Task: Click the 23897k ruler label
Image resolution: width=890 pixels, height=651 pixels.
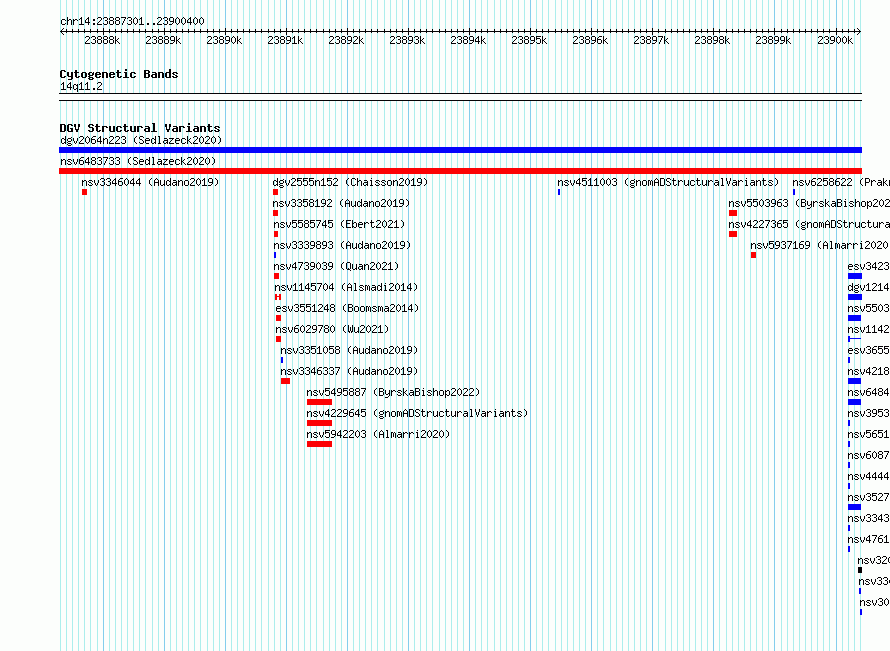Action: click(x=651, y=40)
